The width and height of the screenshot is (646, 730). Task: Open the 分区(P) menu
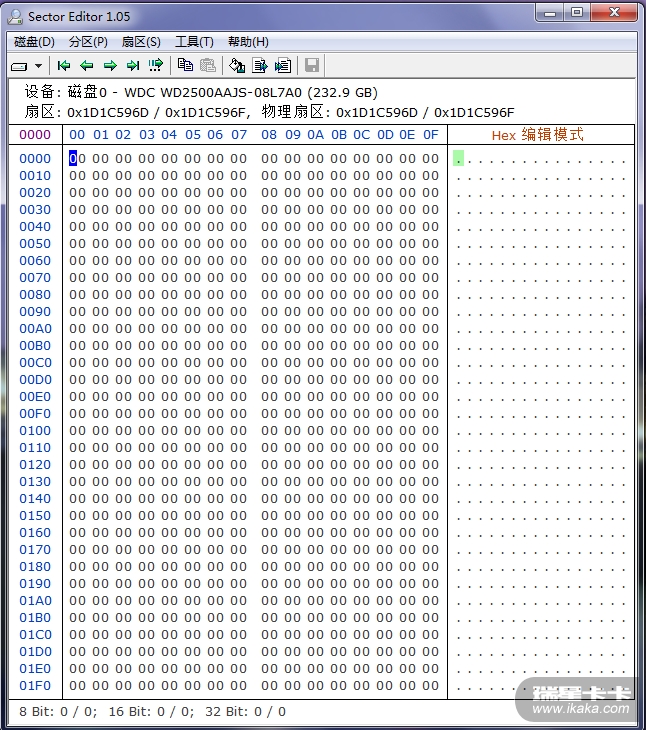[x=88, y=42]
